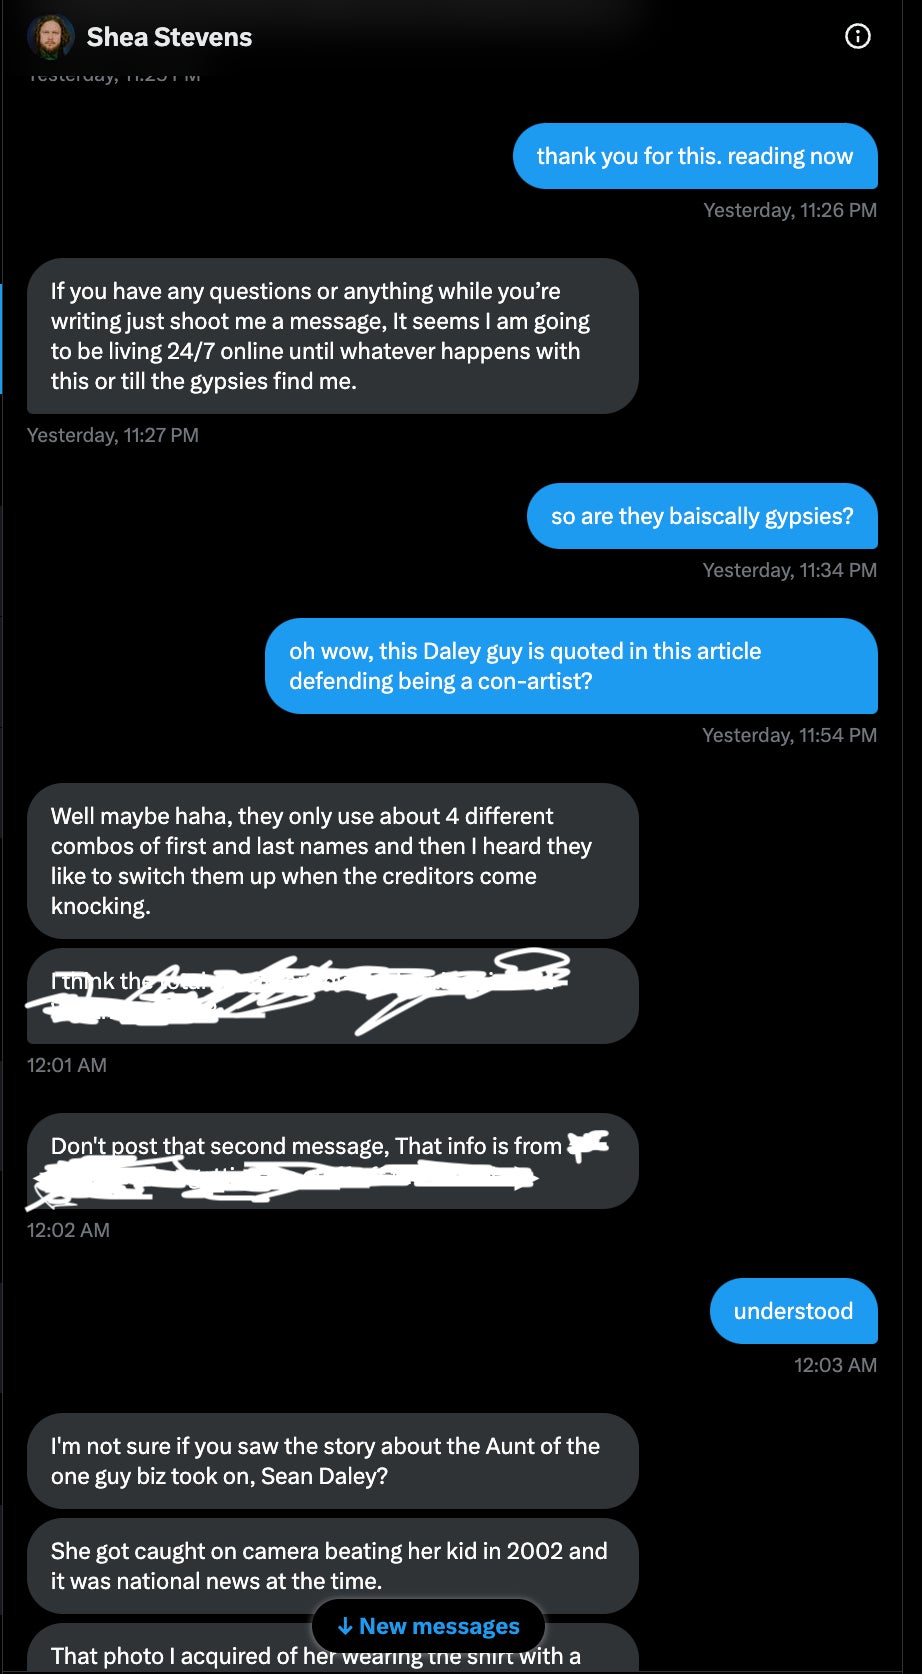Open the Shea Stevens name header
Screen dimensions: 922x1674
coord(169,37)
